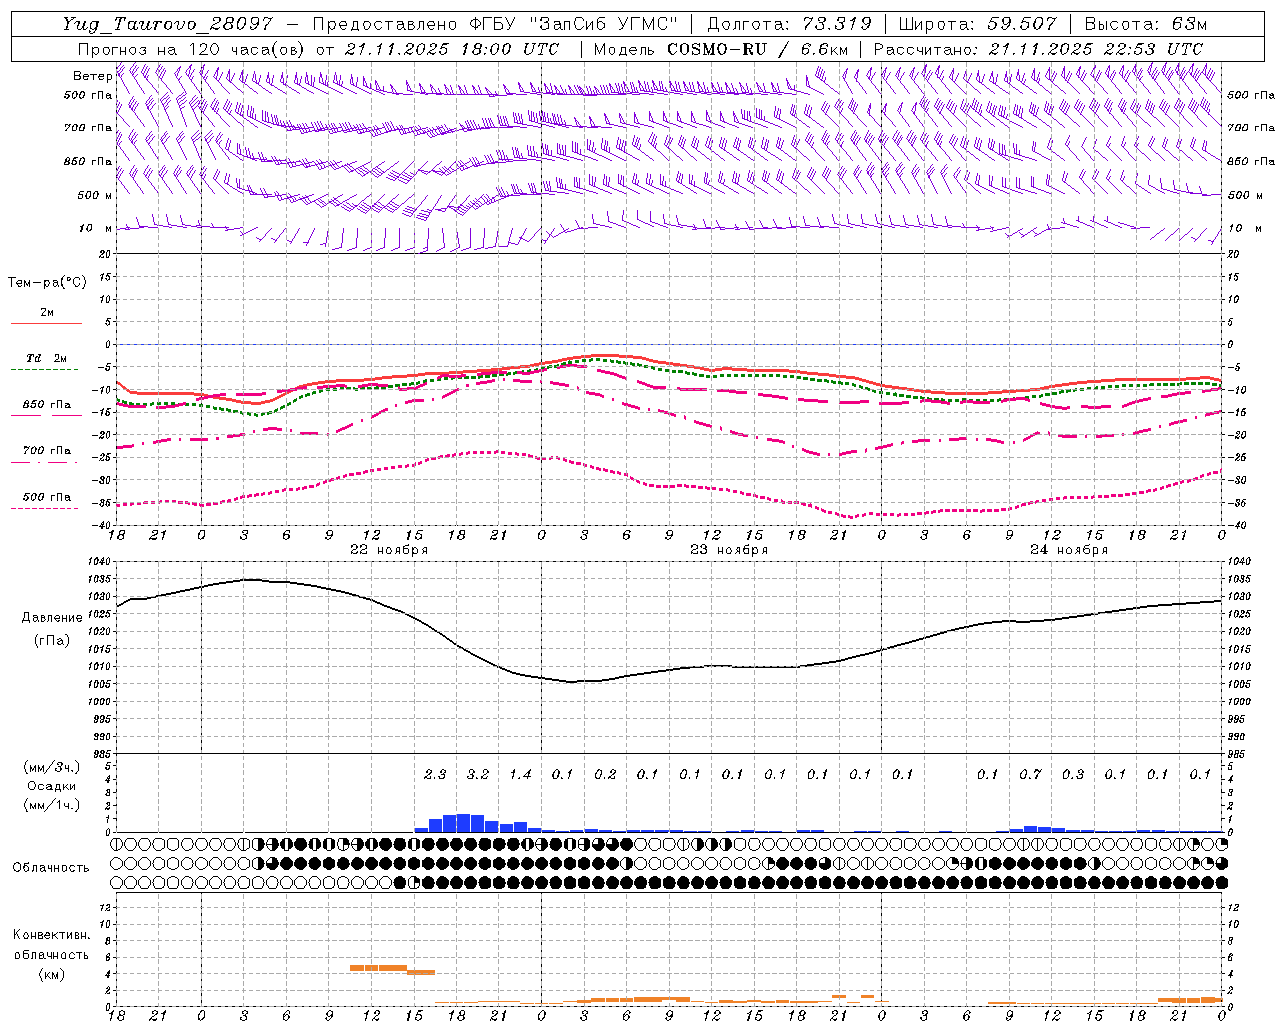This screenshot has width=1280, height=1024.
Task: Click the "(мм/1ч.)" precipitation unit label
Action: click(x=52, y=805)
